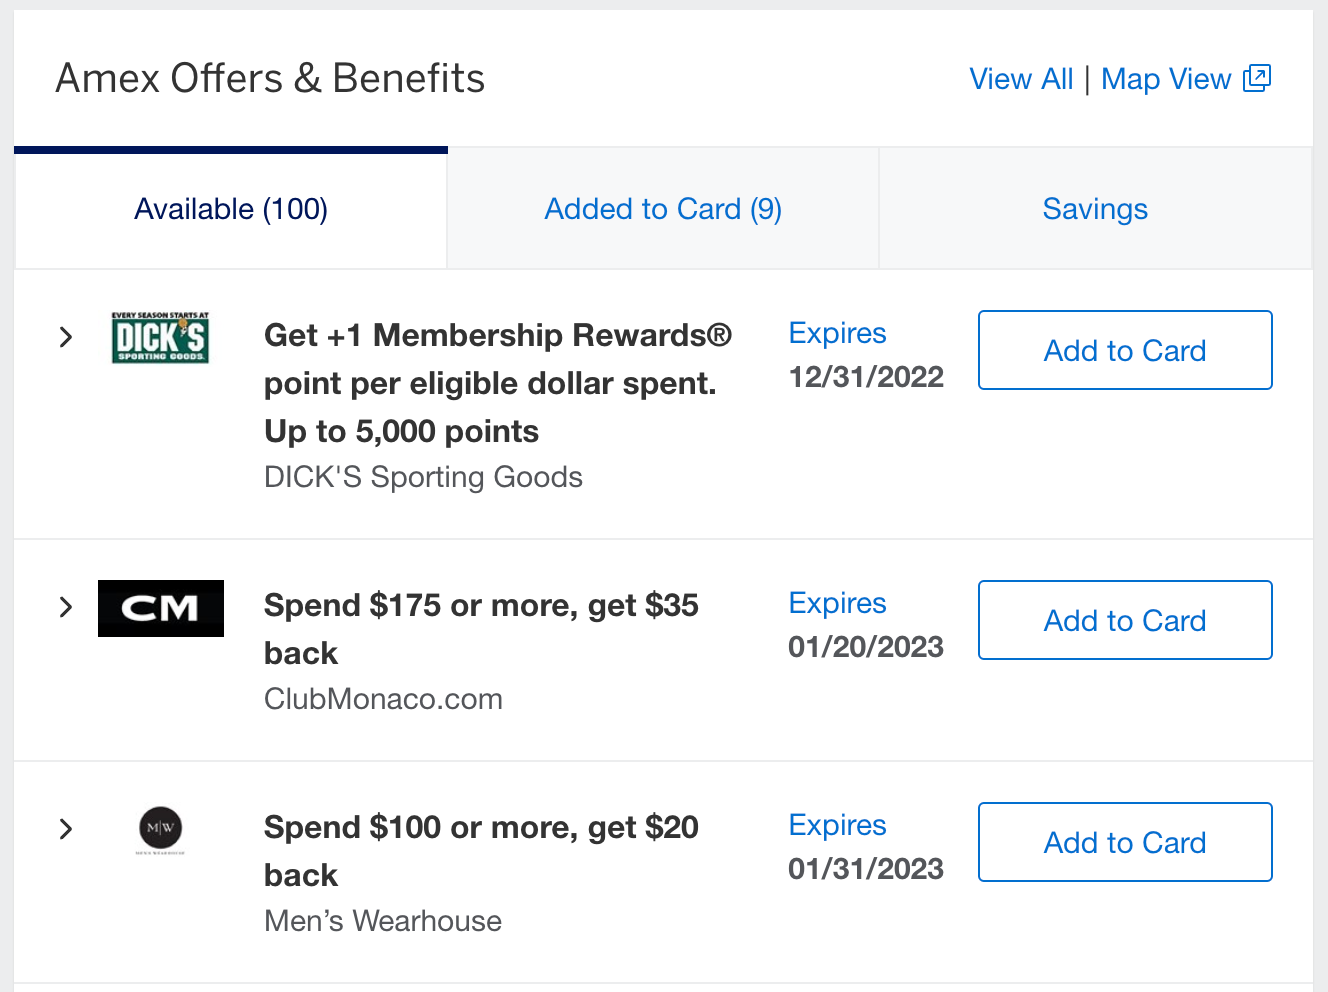Open the Map View link

point(1166,79)
